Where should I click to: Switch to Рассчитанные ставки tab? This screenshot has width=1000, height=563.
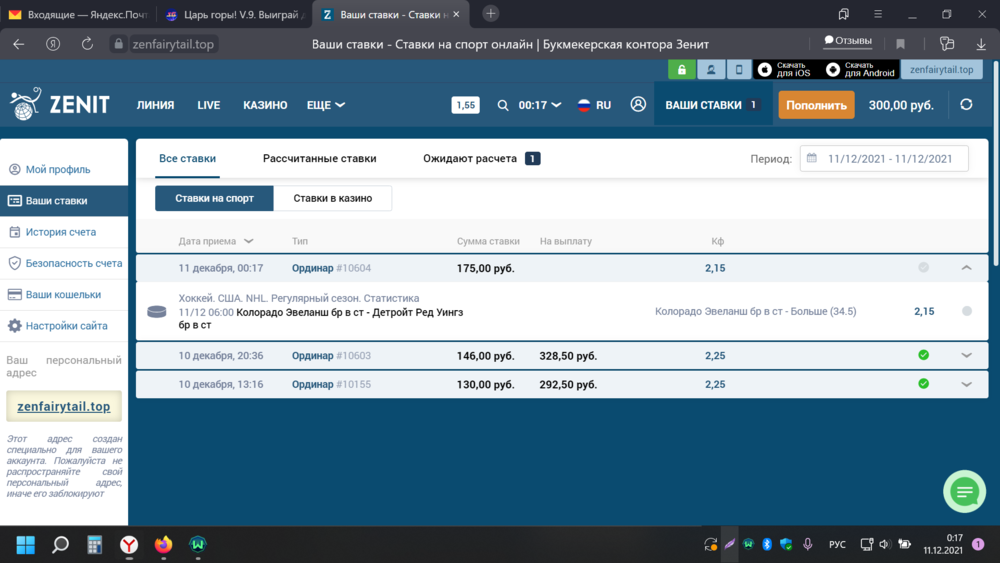pos(320,158)
